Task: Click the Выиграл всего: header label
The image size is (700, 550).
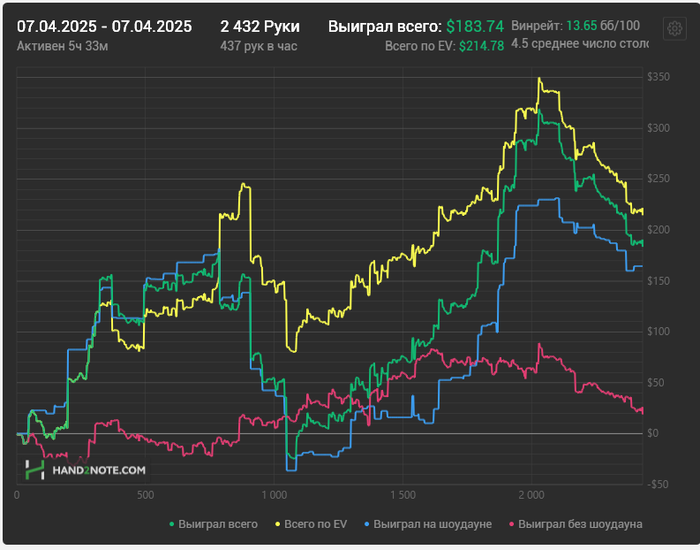Action: [x=385, y=26]
